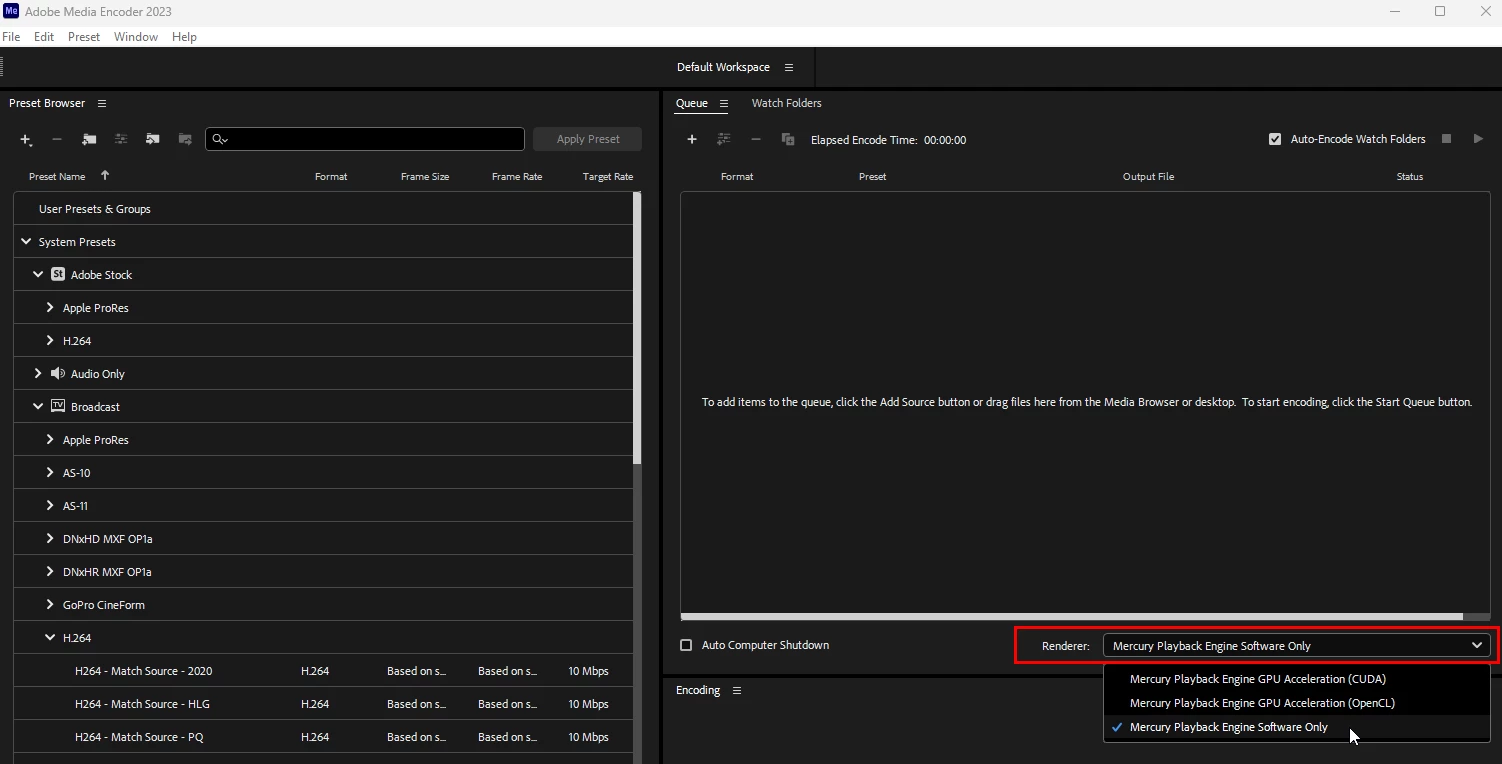Click Add Output sliders icon in Queue

pyautogui.click(x=723, y=139)
